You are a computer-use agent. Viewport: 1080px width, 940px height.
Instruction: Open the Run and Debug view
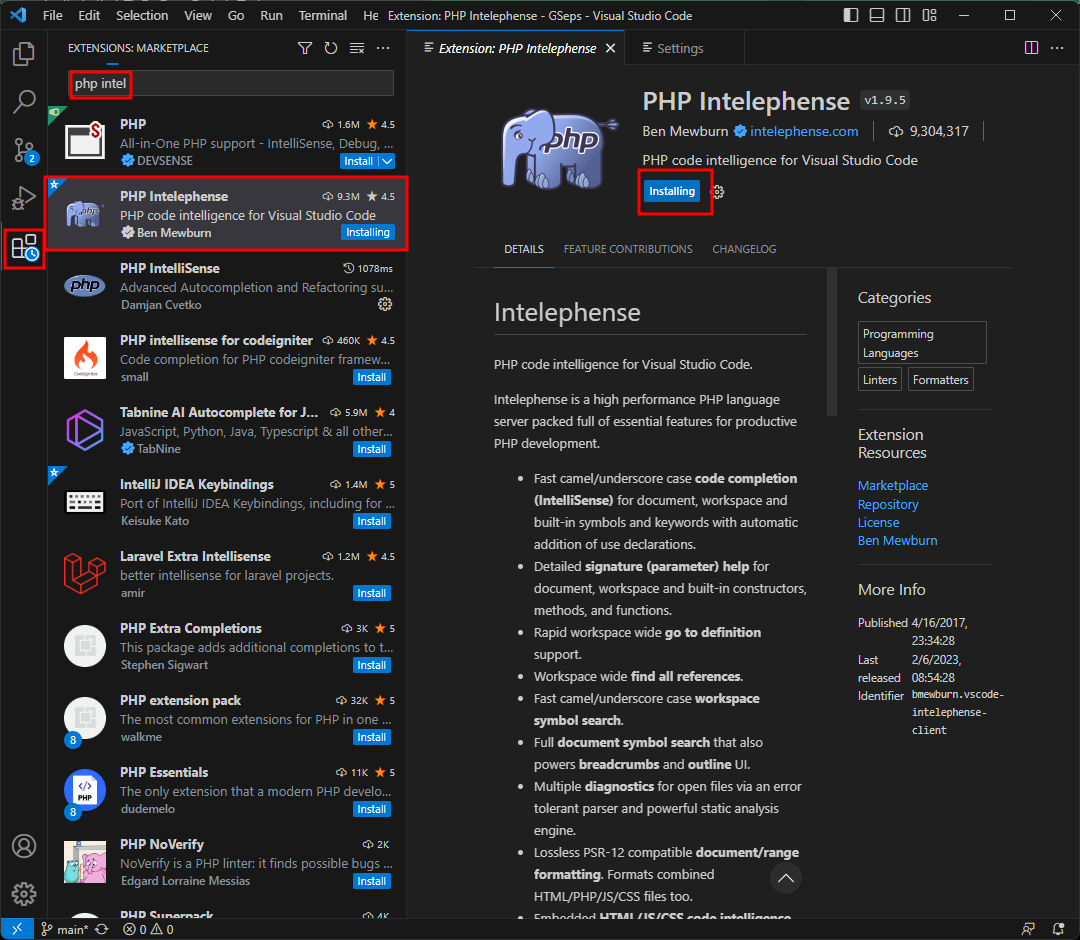24,198
